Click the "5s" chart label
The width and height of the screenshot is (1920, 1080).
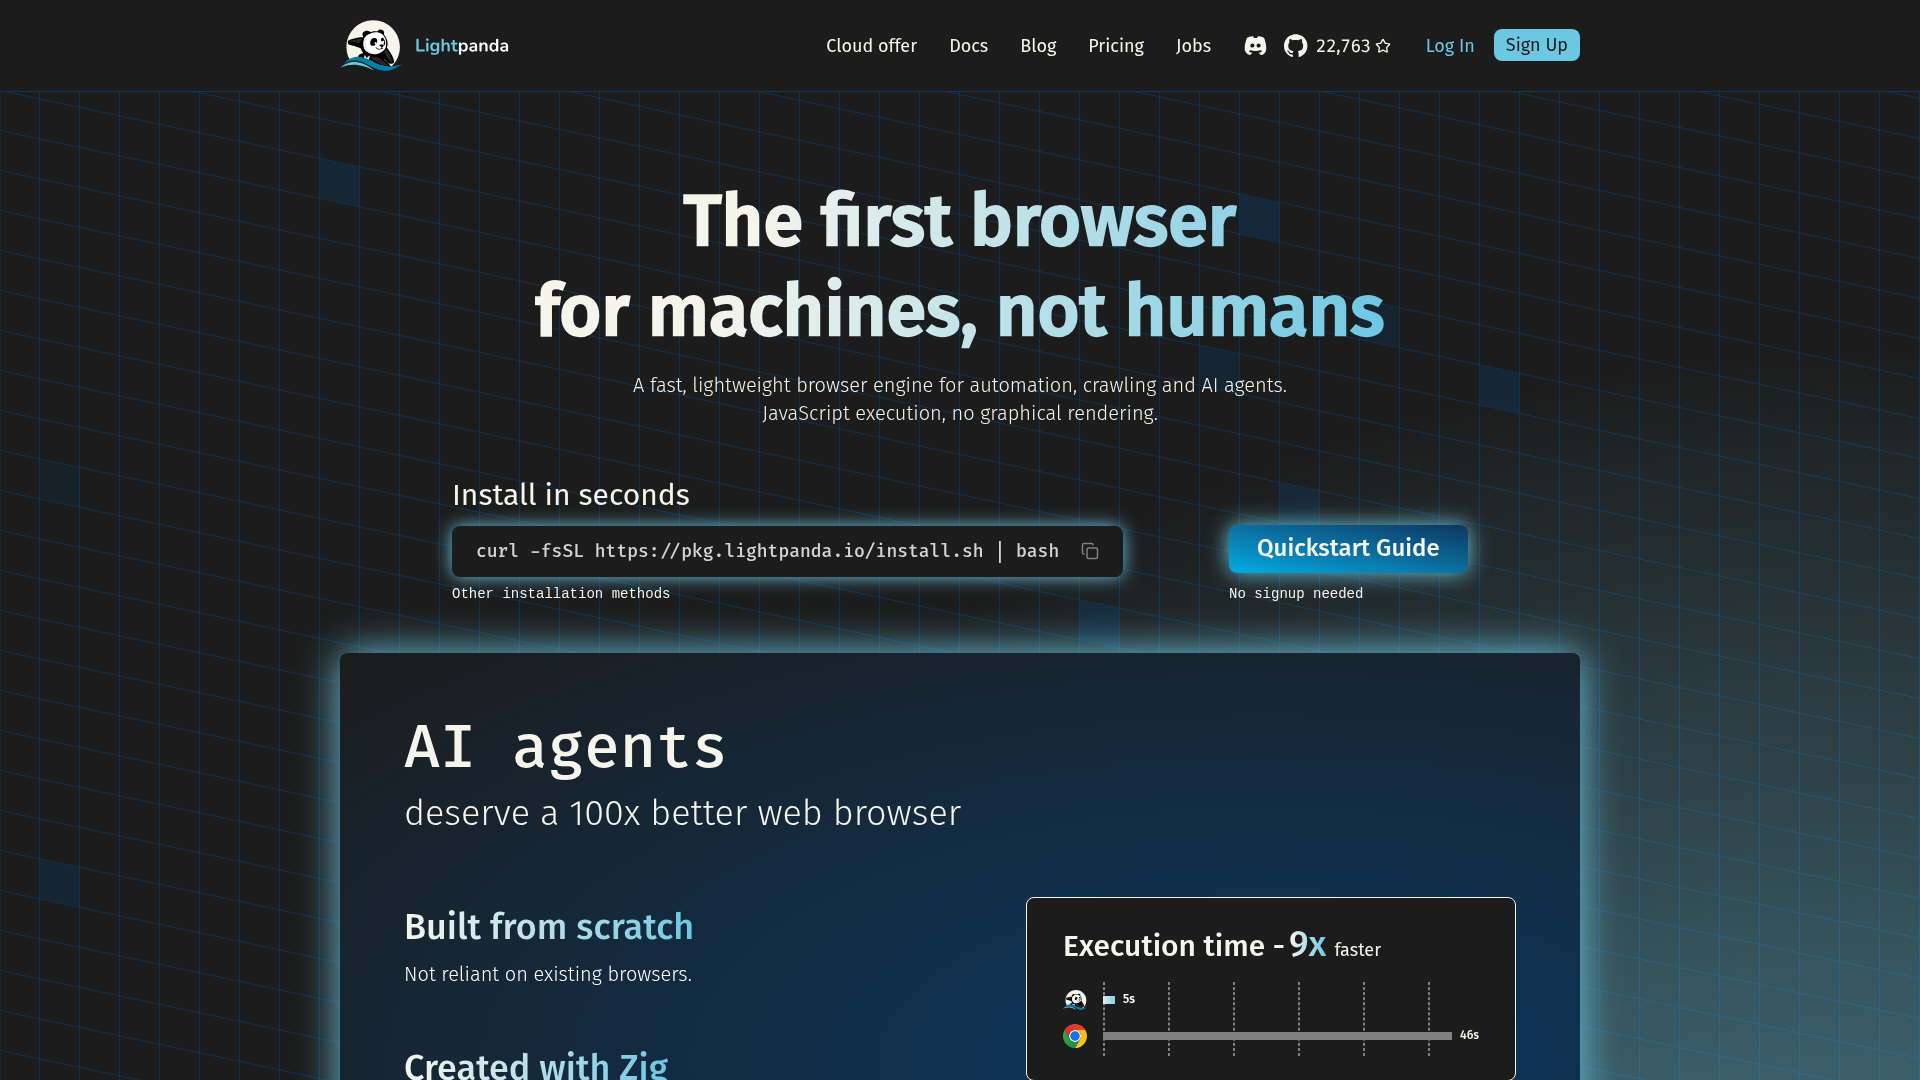(1129, 999)
